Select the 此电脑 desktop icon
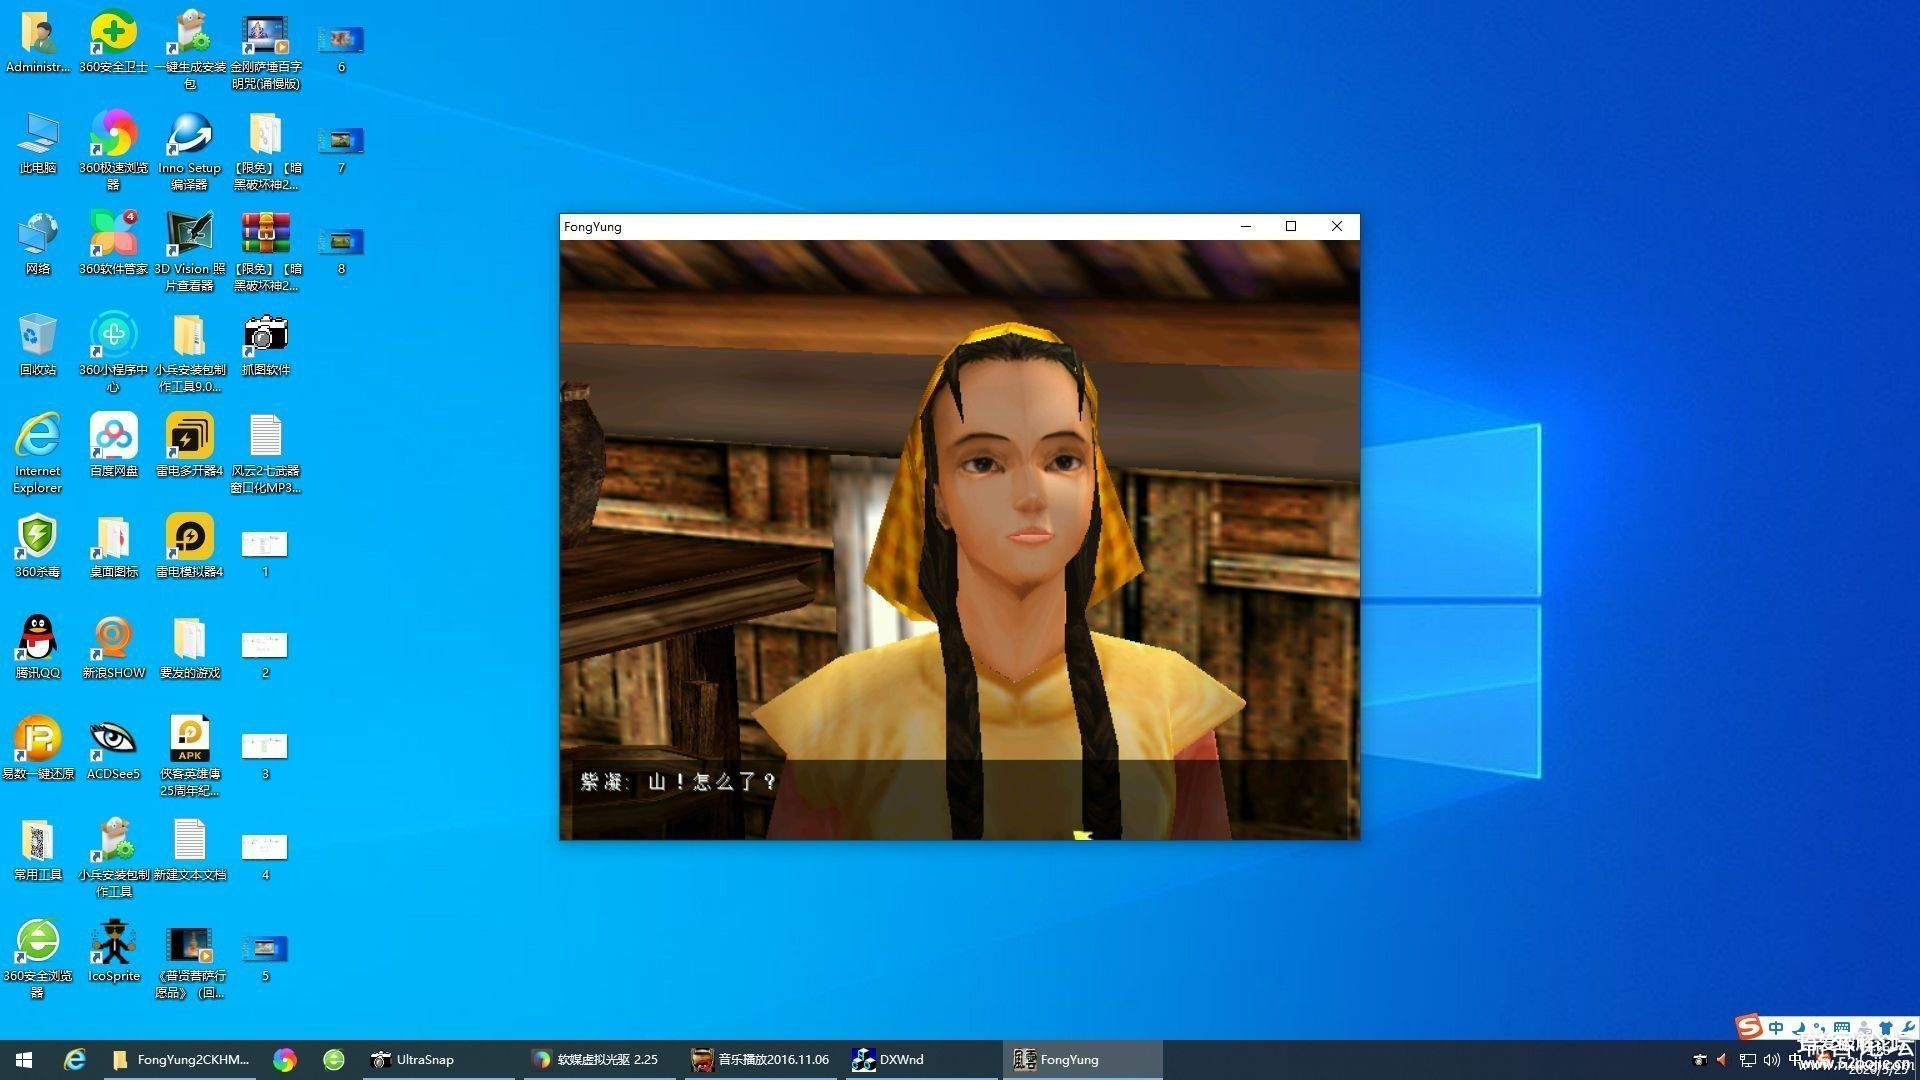1920x1080 pixels. click(x=38, y=143)
